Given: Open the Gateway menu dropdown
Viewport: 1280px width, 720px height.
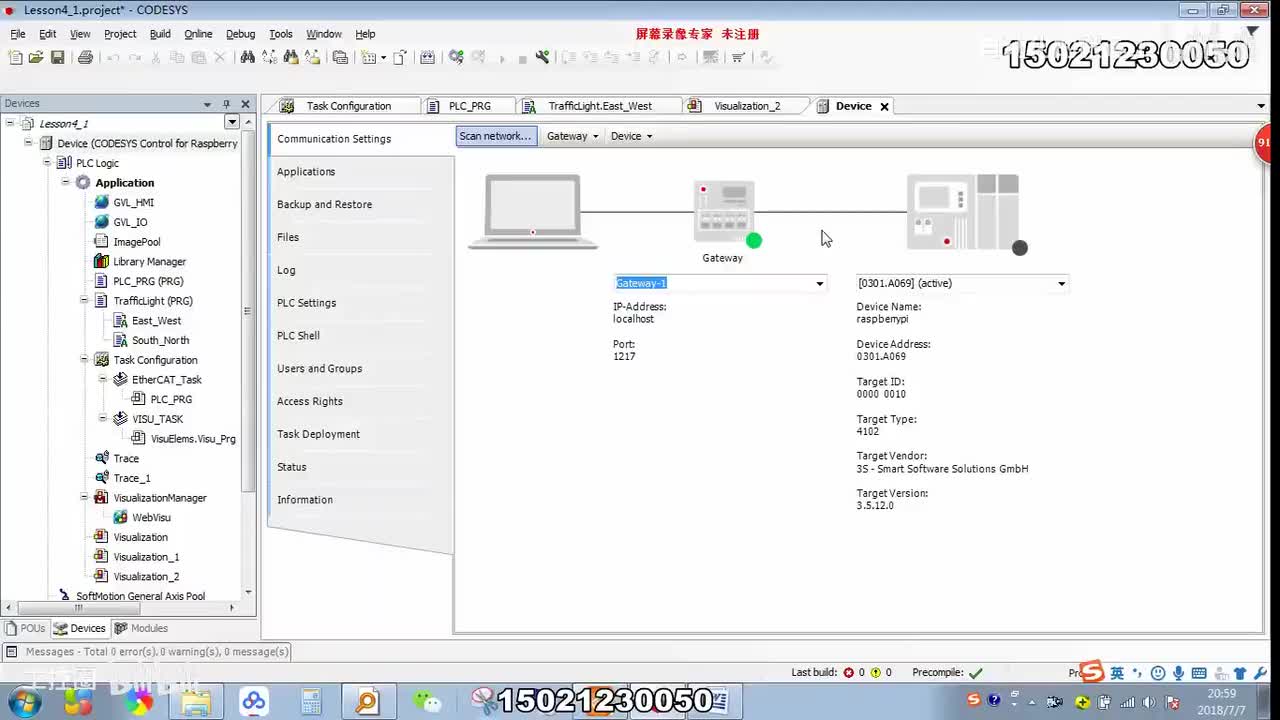Looking at the screenshot, I should [x=572, y=136].
